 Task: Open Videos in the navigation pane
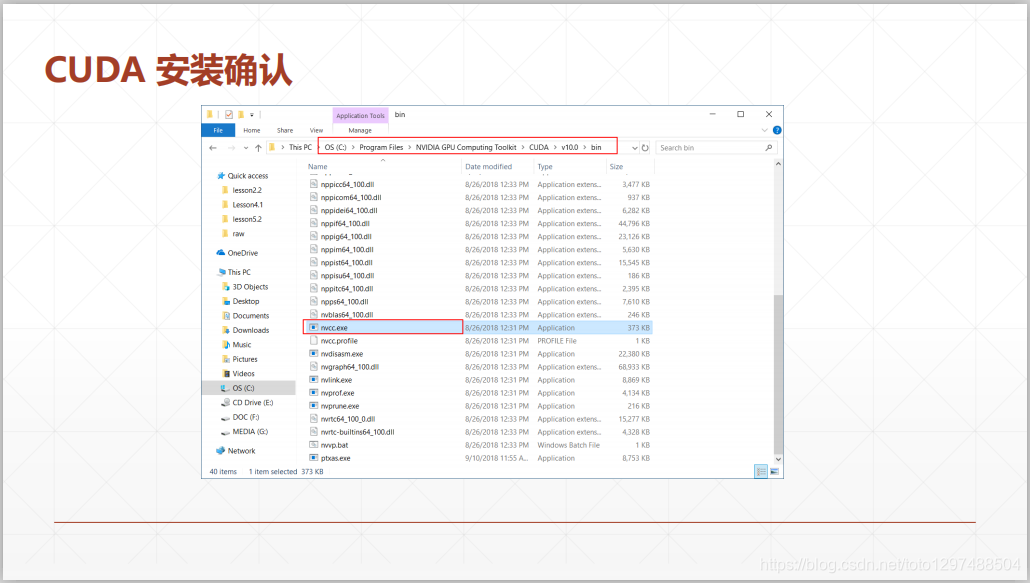point(238,374)
